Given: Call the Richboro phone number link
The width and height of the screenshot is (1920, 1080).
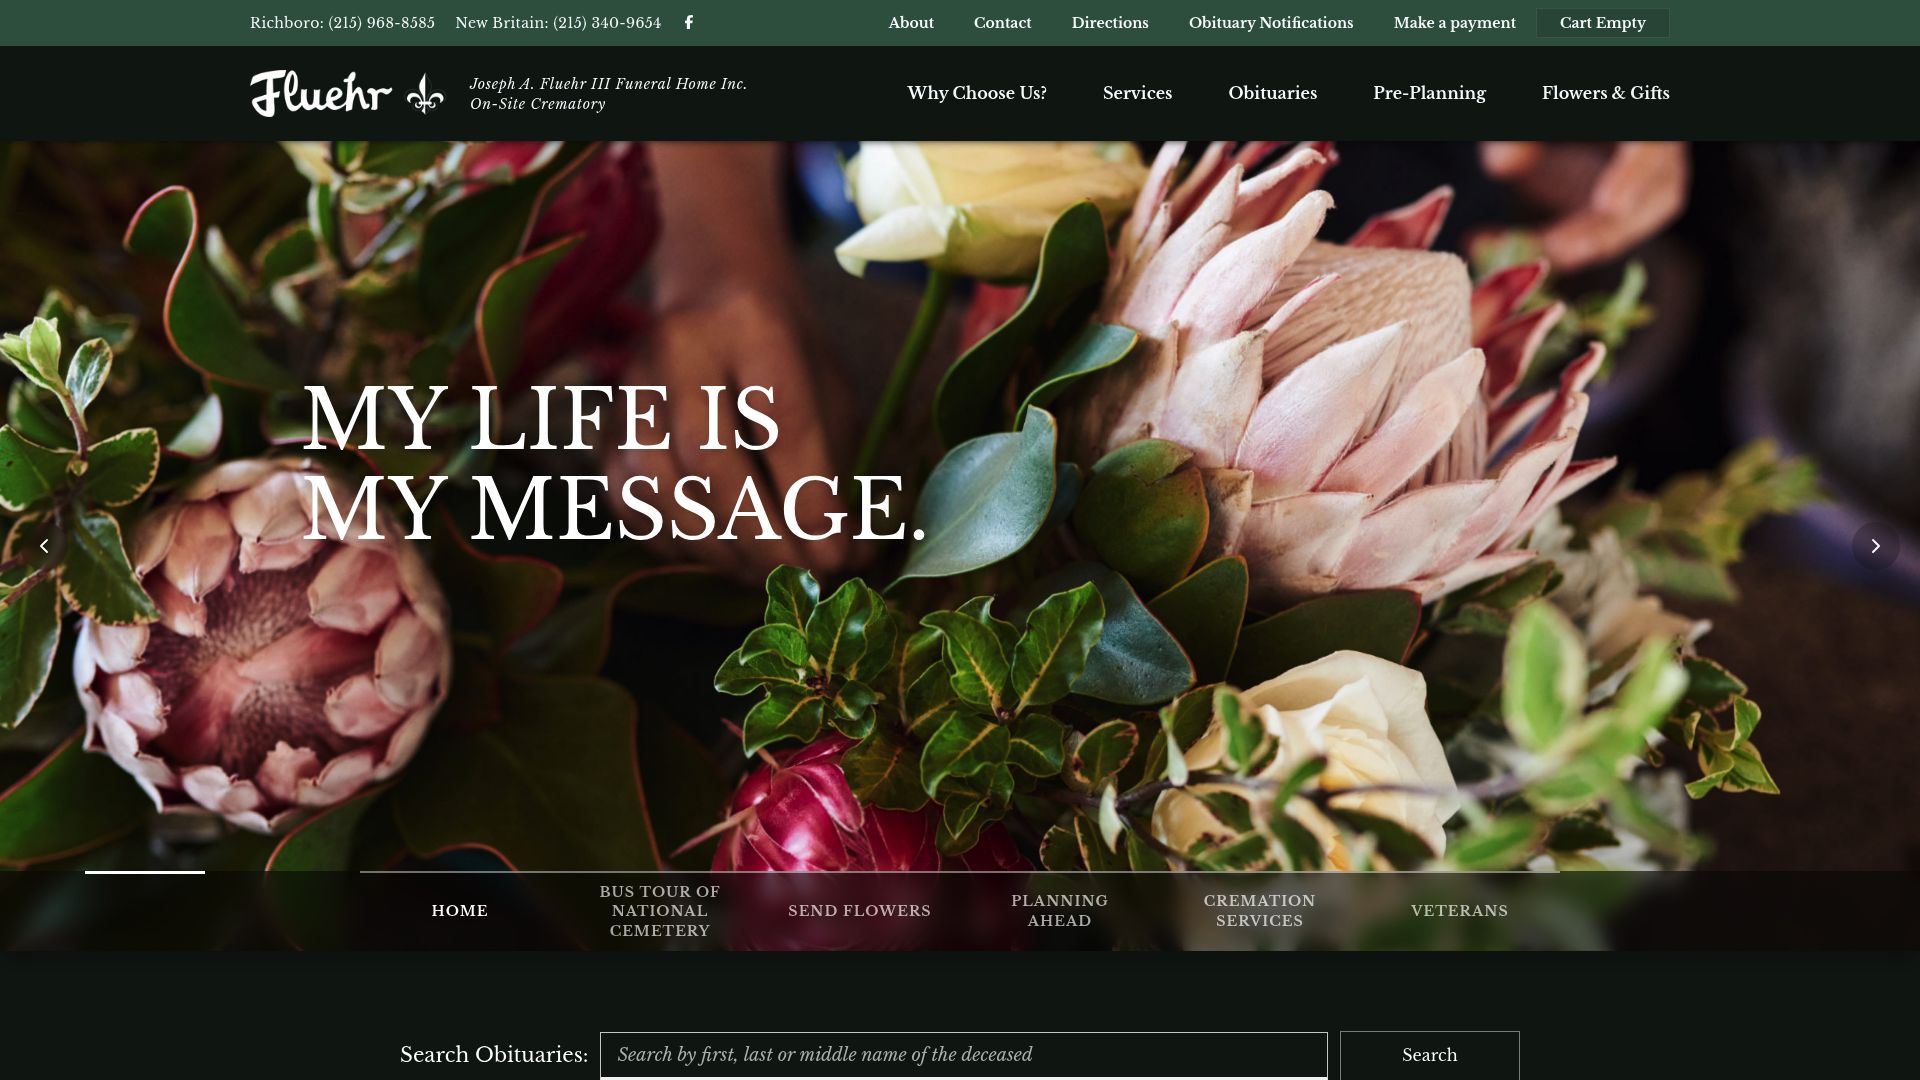Looking at the screenshot, I should 342,21.
